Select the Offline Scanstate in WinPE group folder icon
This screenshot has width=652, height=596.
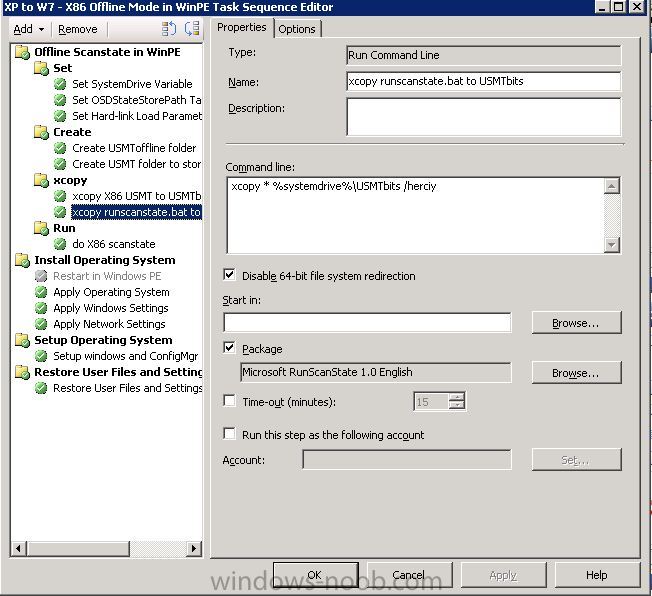pos(22,52)
